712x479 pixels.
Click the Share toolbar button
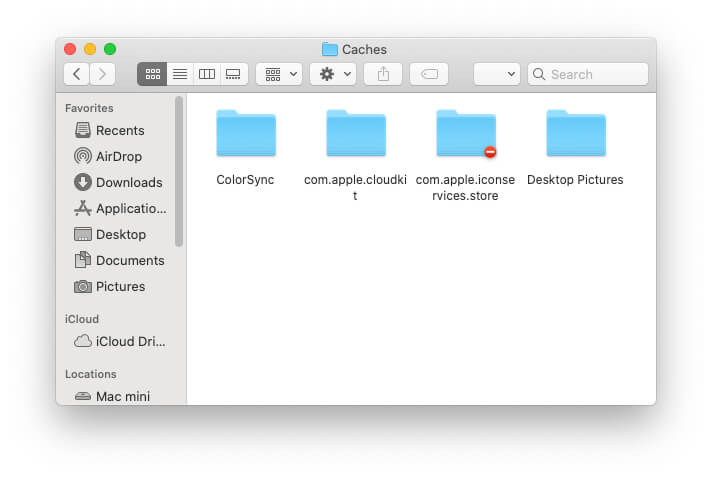coord(383,74)
